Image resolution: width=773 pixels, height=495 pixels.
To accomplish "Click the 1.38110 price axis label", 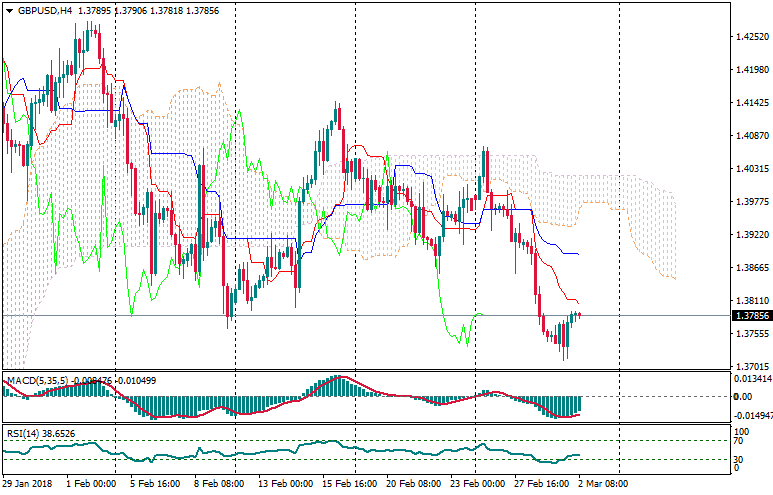I will (751, 300).
